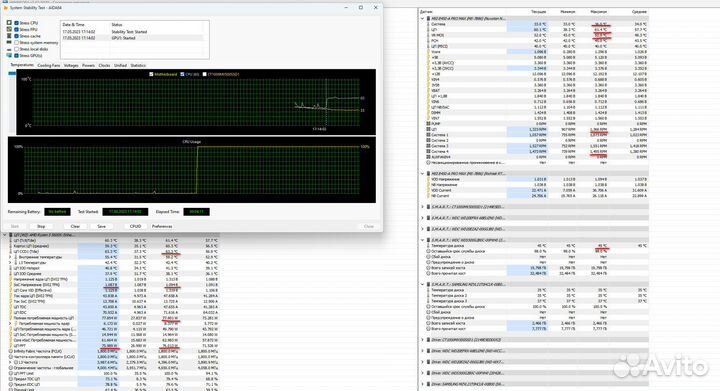
Task: Click the Stop button
Action: [41, 226]
